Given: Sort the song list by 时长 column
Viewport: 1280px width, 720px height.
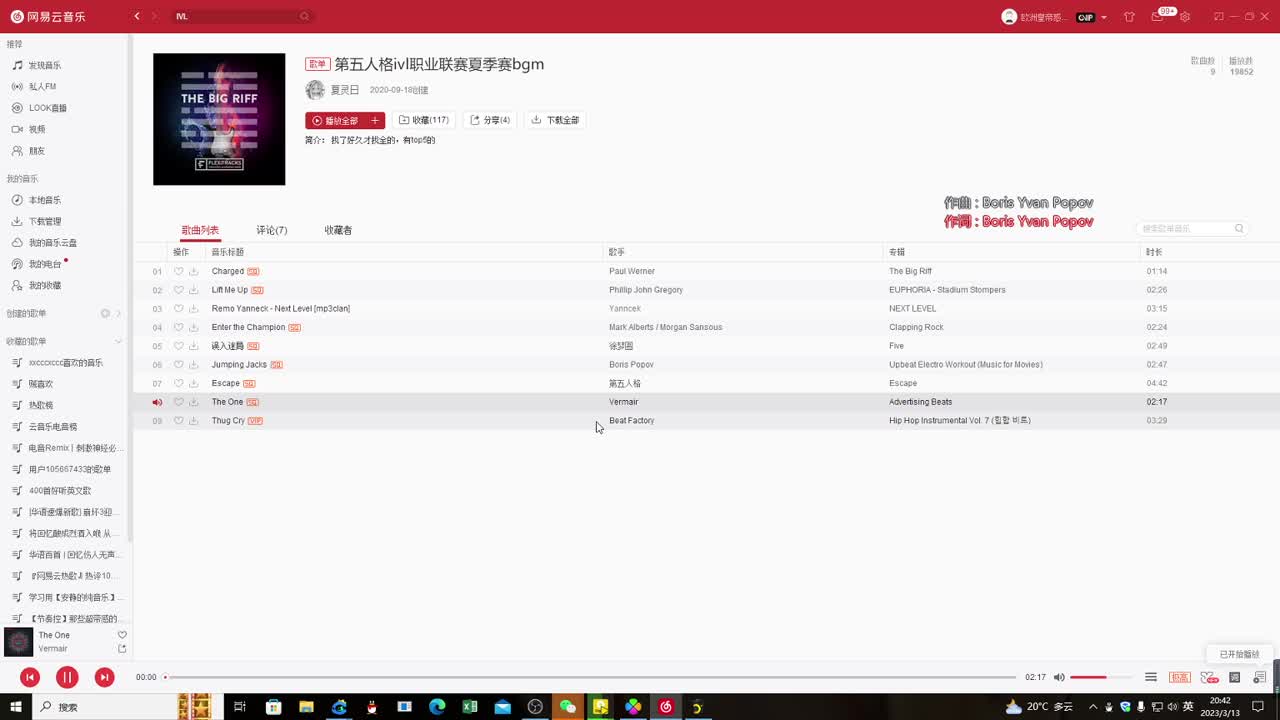Looking at the screenshot, I should pyautogui.click(x=1154, y=252).
